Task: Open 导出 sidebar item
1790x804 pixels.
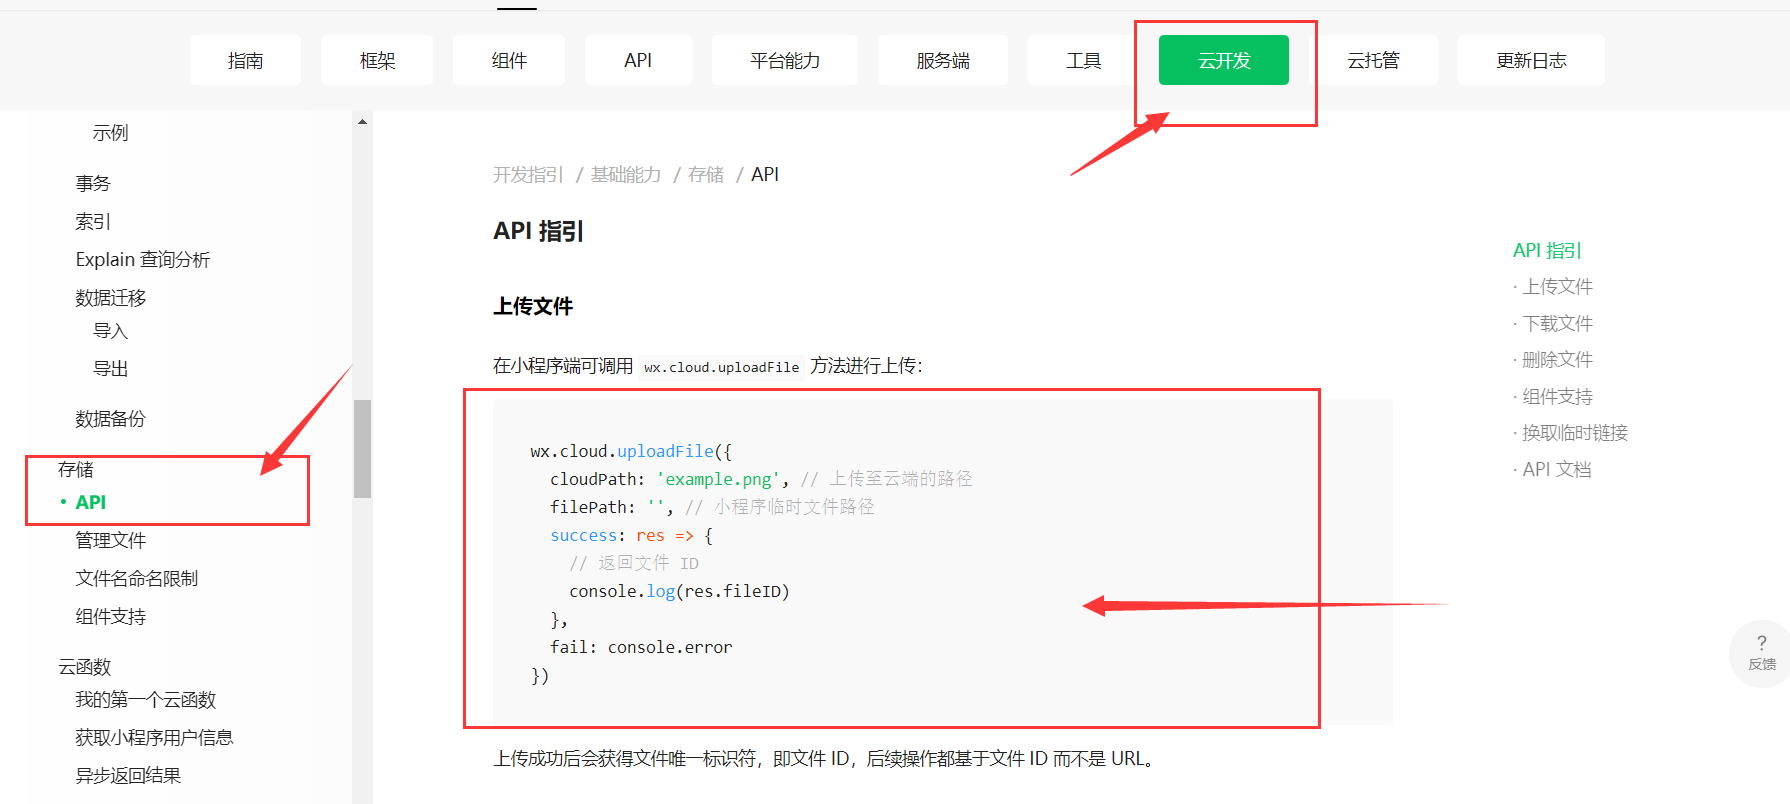Action: 110,368
